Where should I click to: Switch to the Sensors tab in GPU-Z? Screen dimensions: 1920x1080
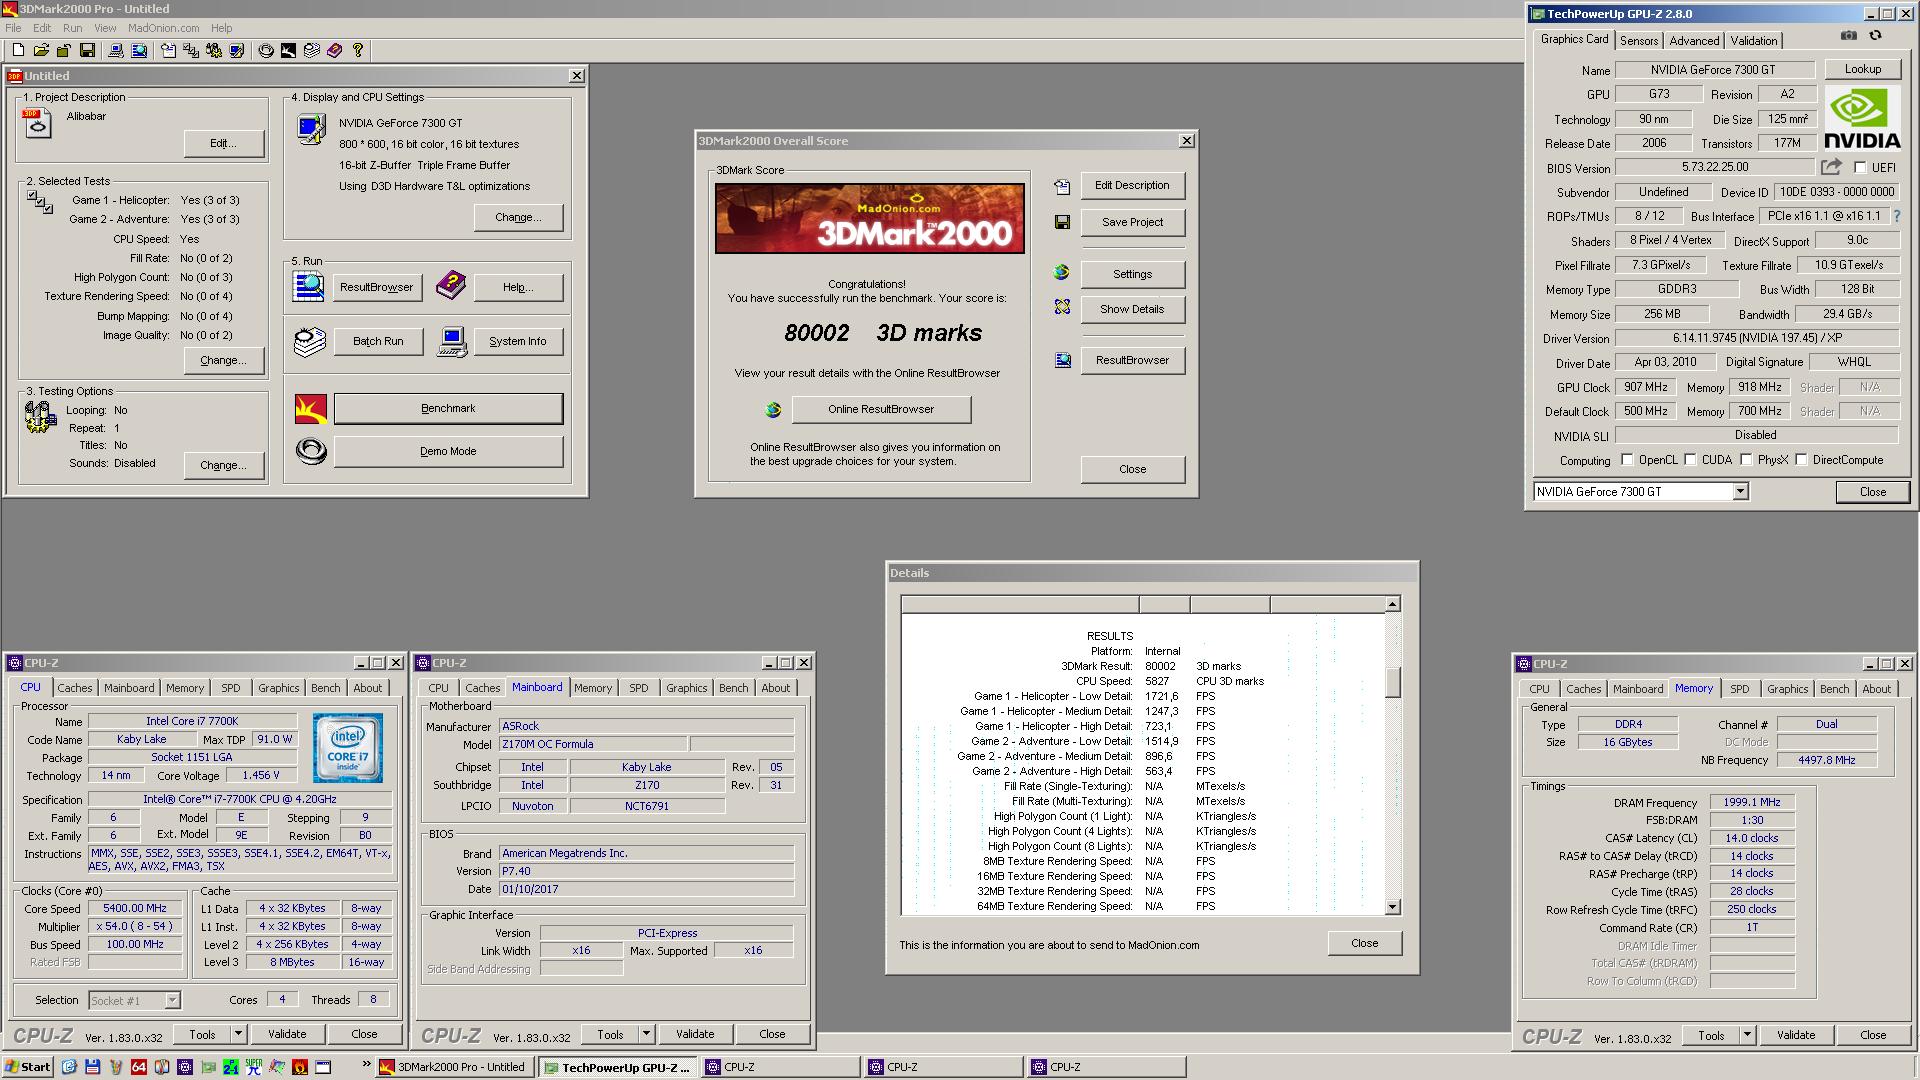click(x=1639, y=41)
